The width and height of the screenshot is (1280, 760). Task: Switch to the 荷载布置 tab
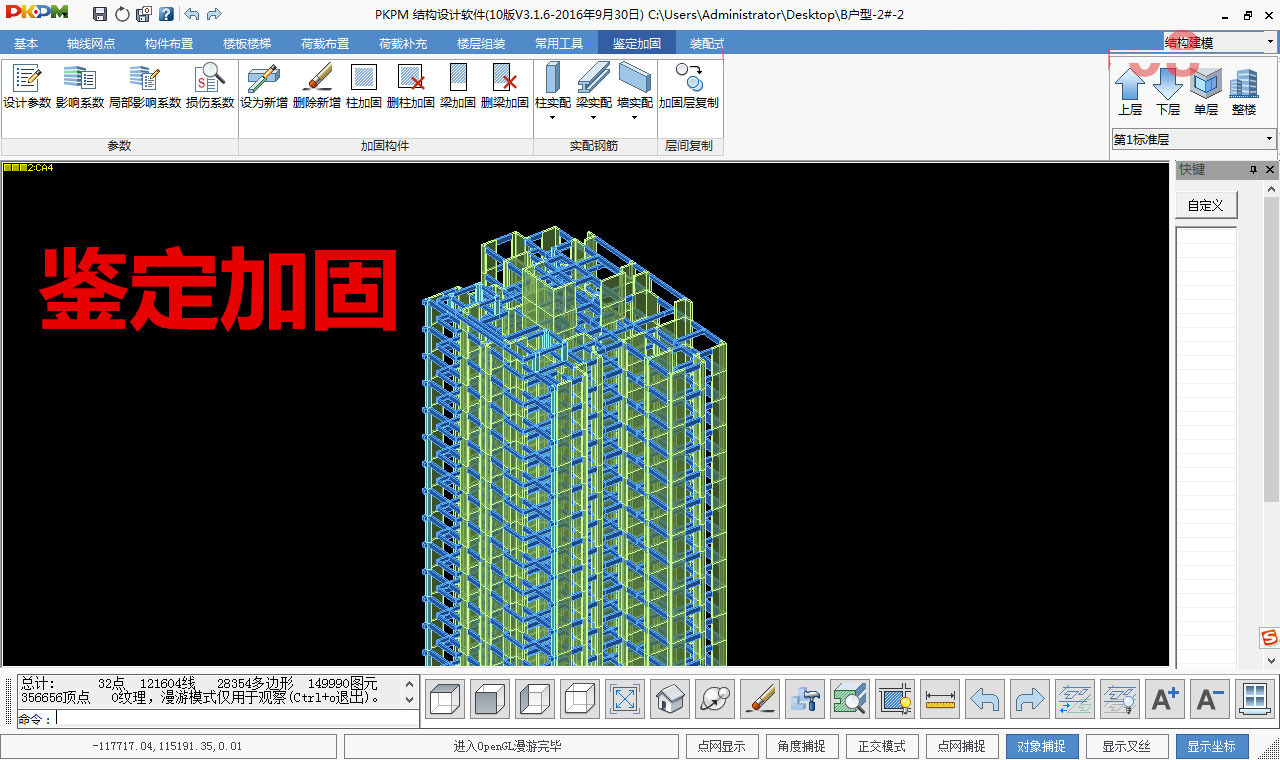point(325,43)
